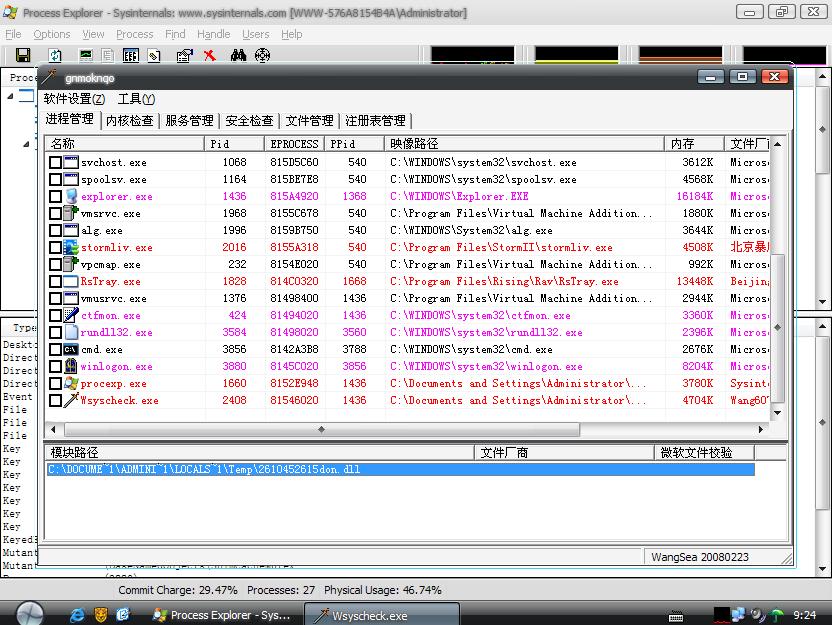The width and height of the screenshot is (832, 625).
Task: Switch to the 文件管理 tab
Action: 309,121
